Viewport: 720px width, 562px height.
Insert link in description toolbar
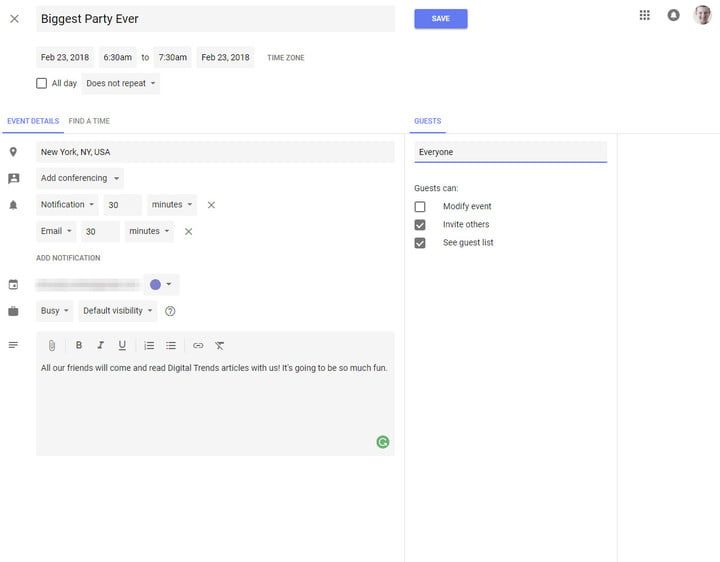198,346
